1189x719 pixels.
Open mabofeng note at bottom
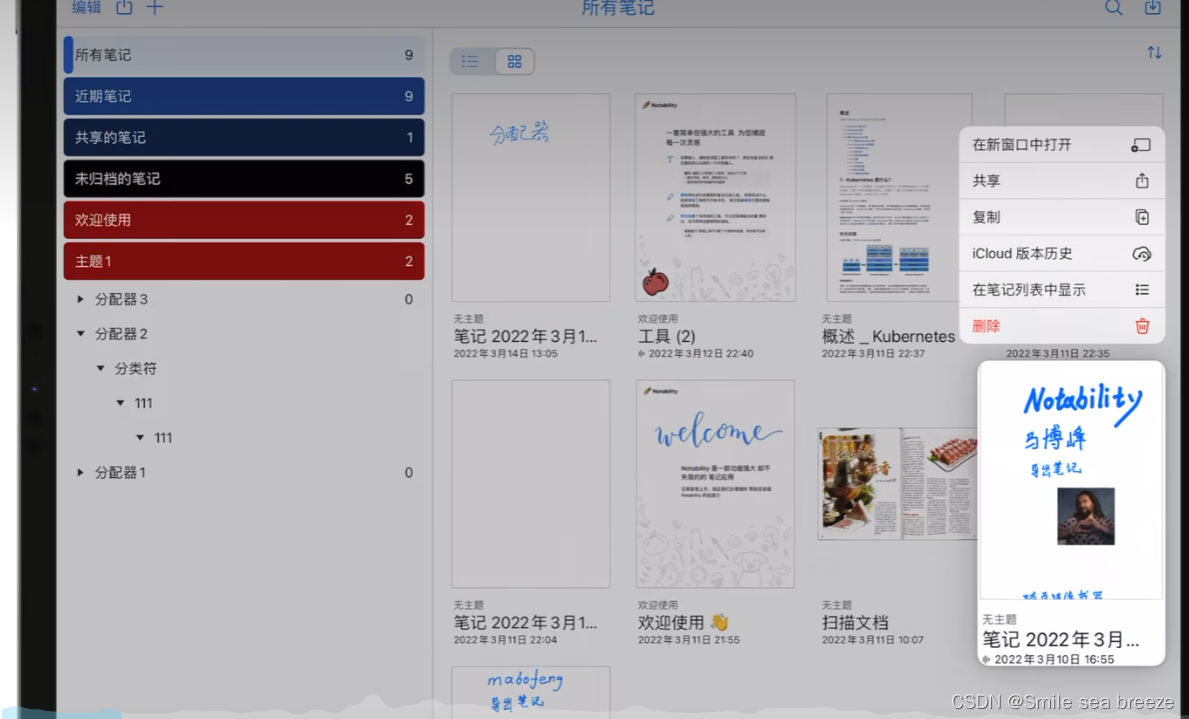531,691
